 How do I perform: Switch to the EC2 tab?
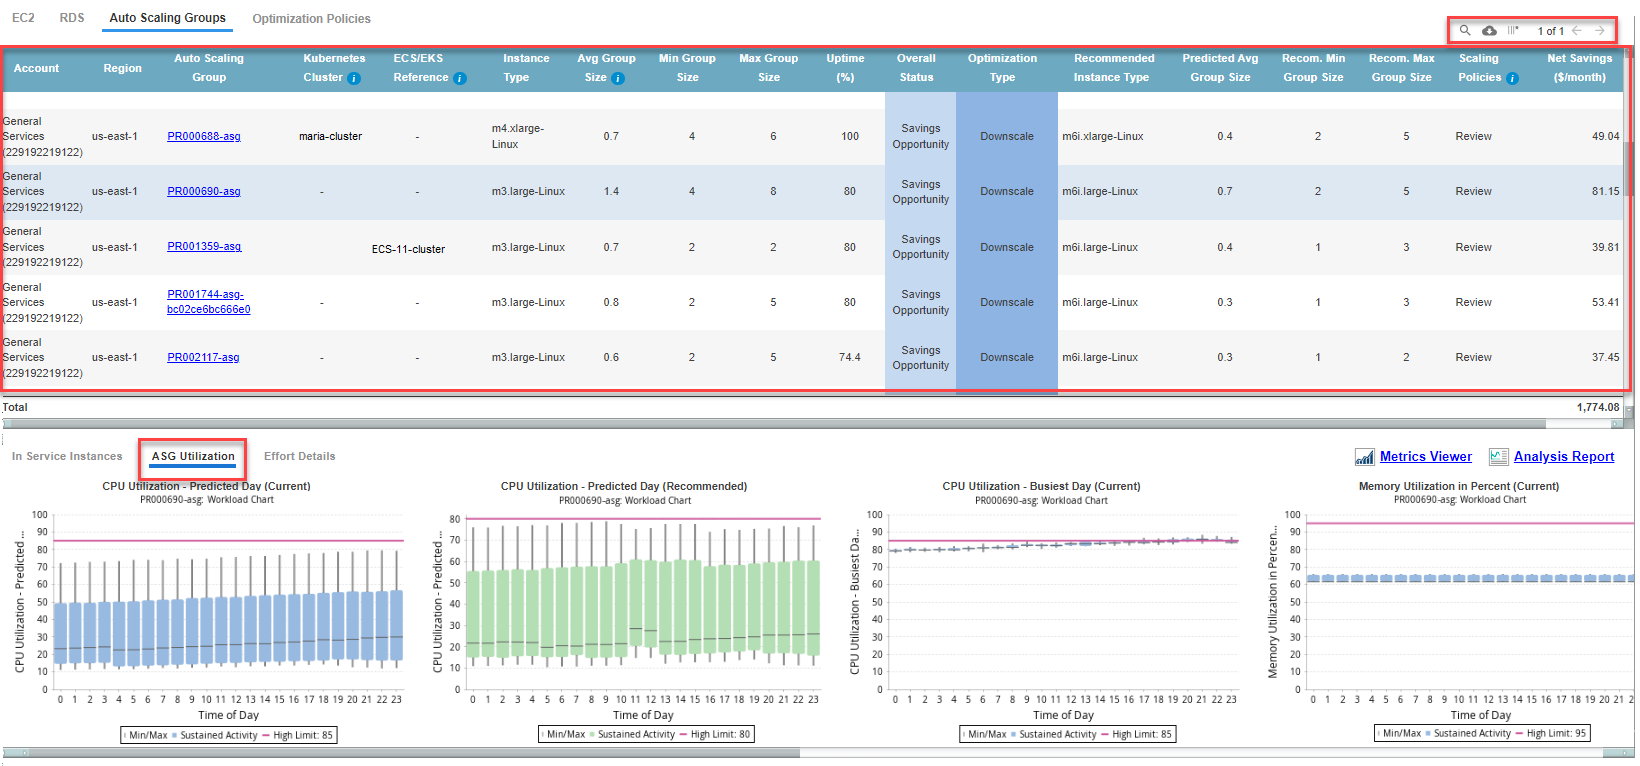pos(23,18)
